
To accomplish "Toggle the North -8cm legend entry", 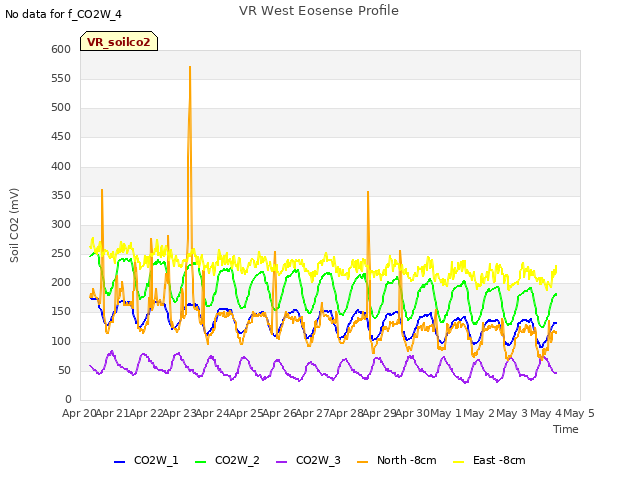I will tap(396, 460).
